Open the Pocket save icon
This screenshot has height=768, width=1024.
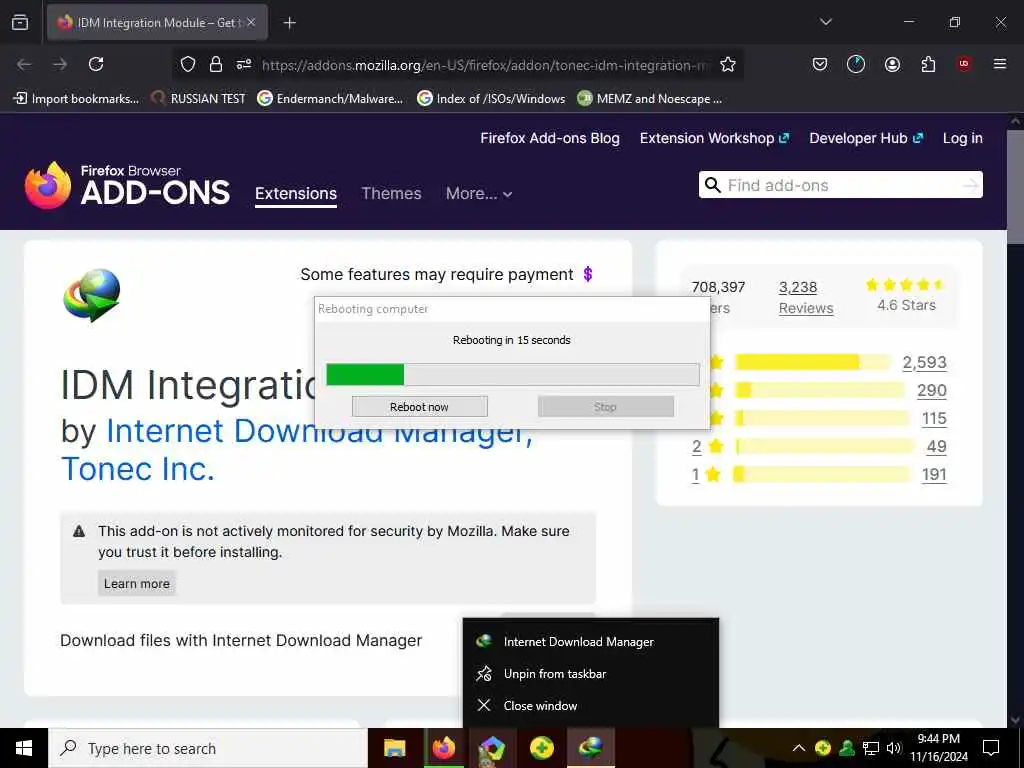tap(820, 64)
